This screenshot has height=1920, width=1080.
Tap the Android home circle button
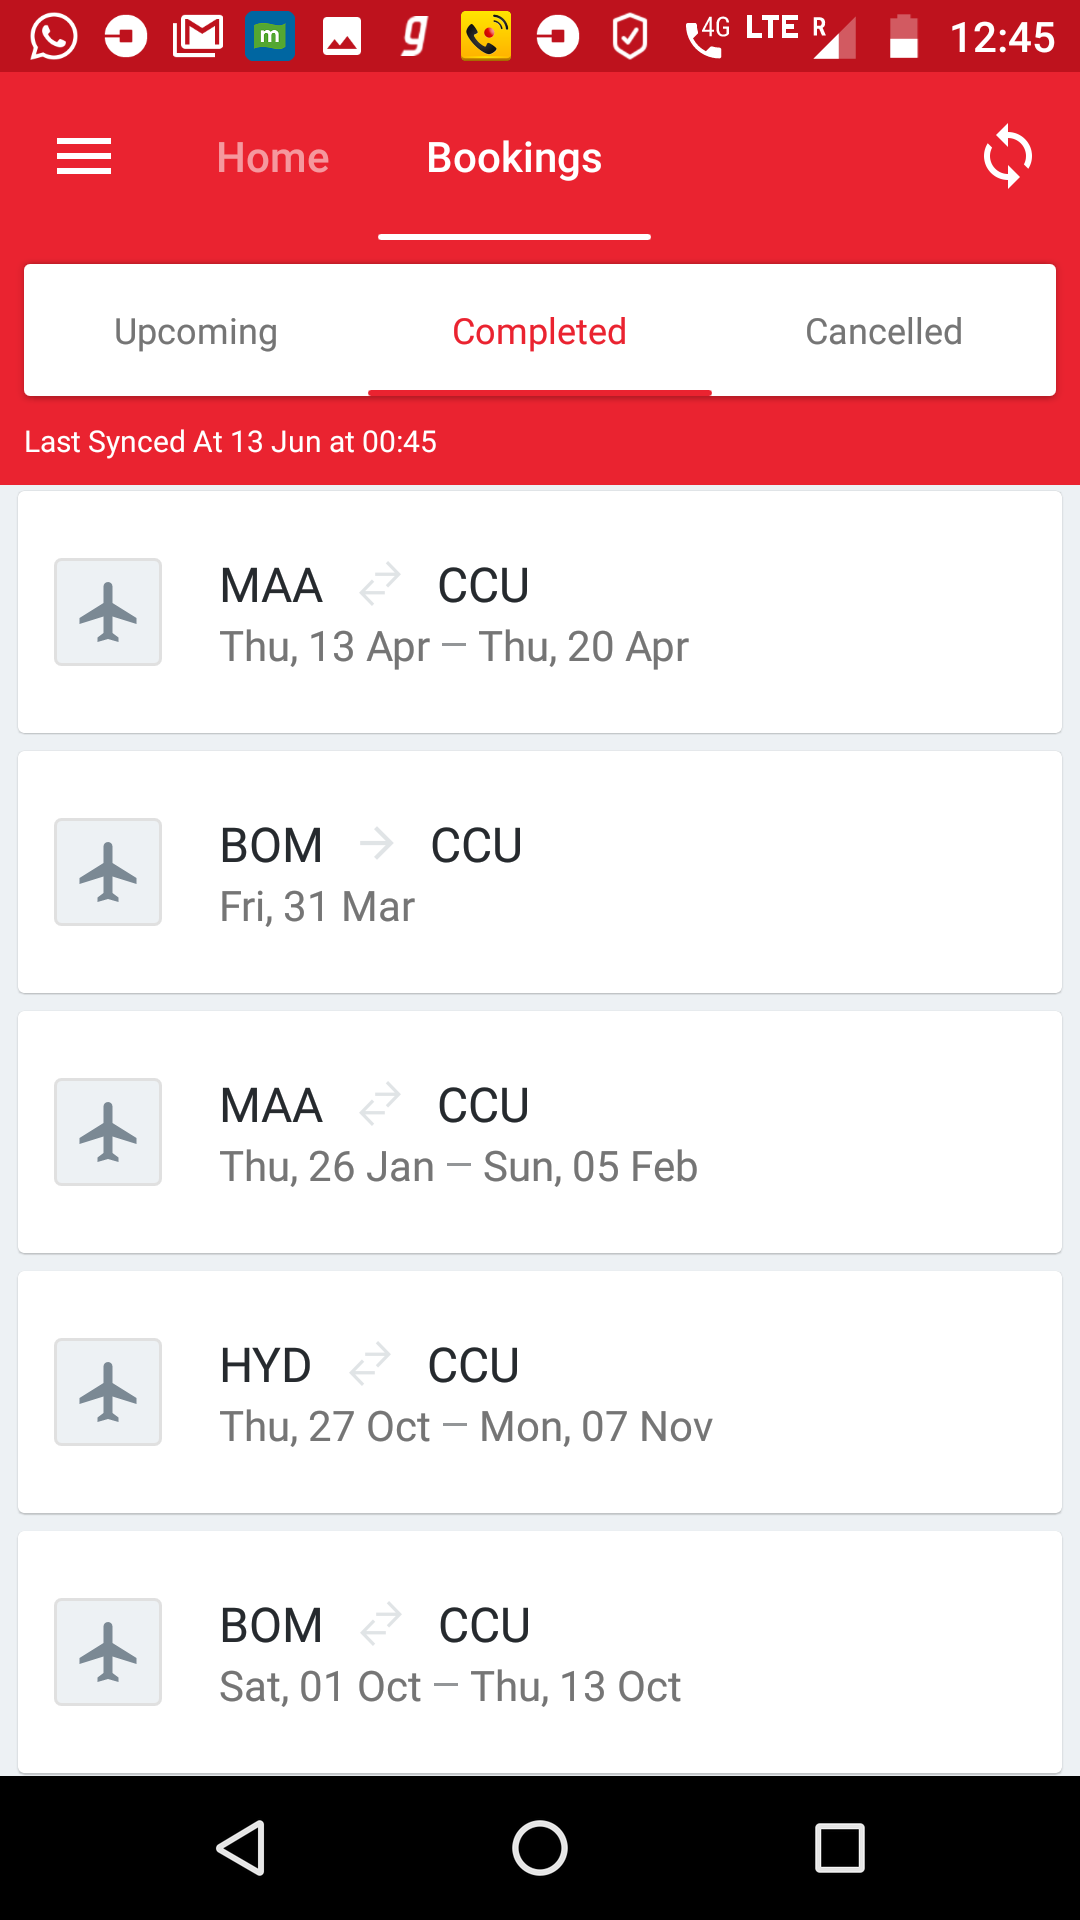[x=540, y=1847]
